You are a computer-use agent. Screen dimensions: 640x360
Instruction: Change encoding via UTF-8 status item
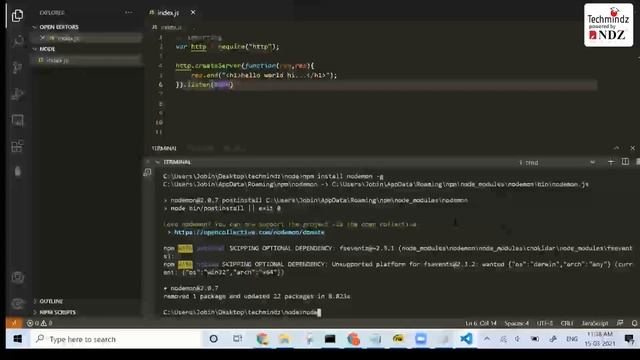544,323
